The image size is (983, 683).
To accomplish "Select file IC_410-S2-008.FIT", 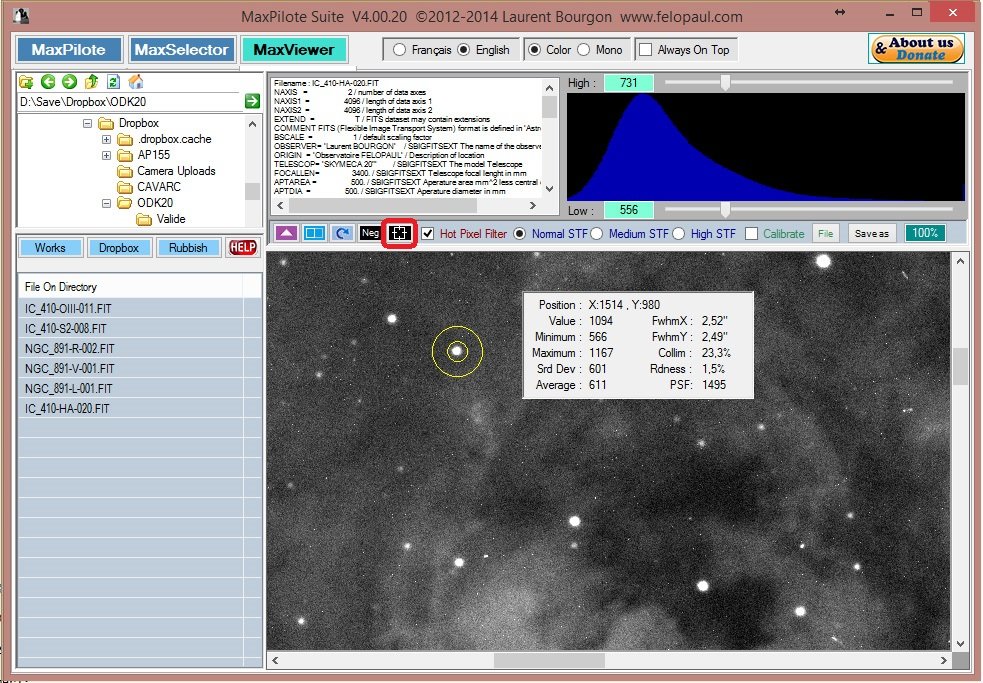I will (139, 329).
